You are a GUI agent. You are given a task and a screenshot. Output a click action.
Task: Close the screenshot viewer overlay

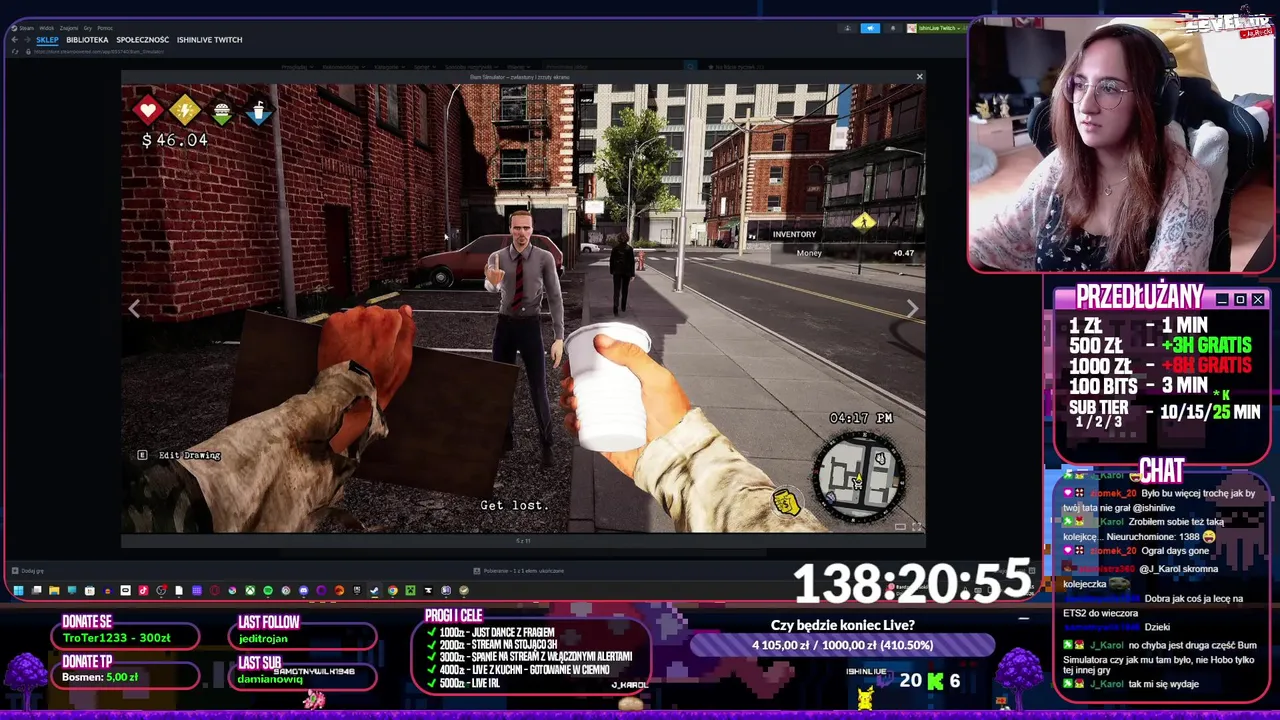(919, 77)
